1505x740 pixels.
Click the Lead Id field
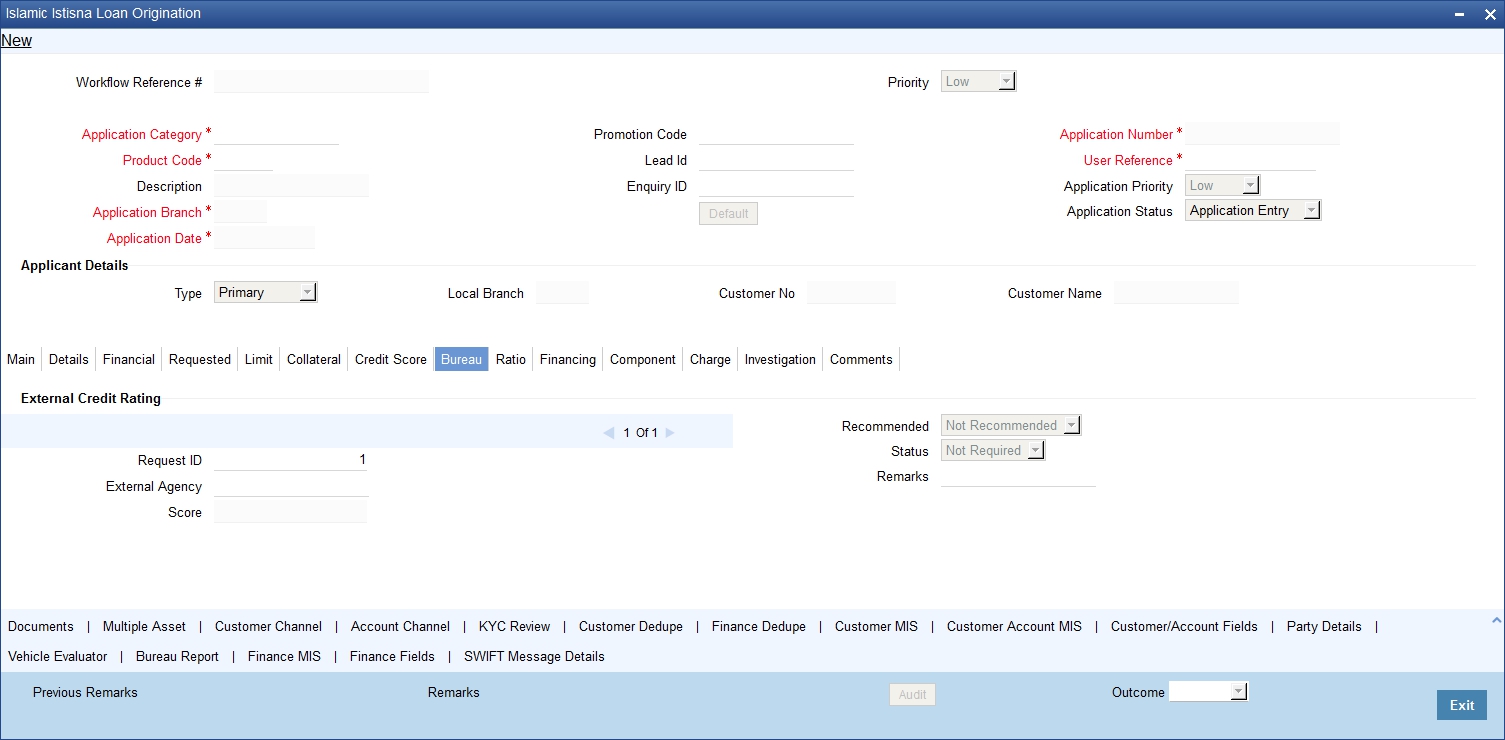(x=776, y=160)
